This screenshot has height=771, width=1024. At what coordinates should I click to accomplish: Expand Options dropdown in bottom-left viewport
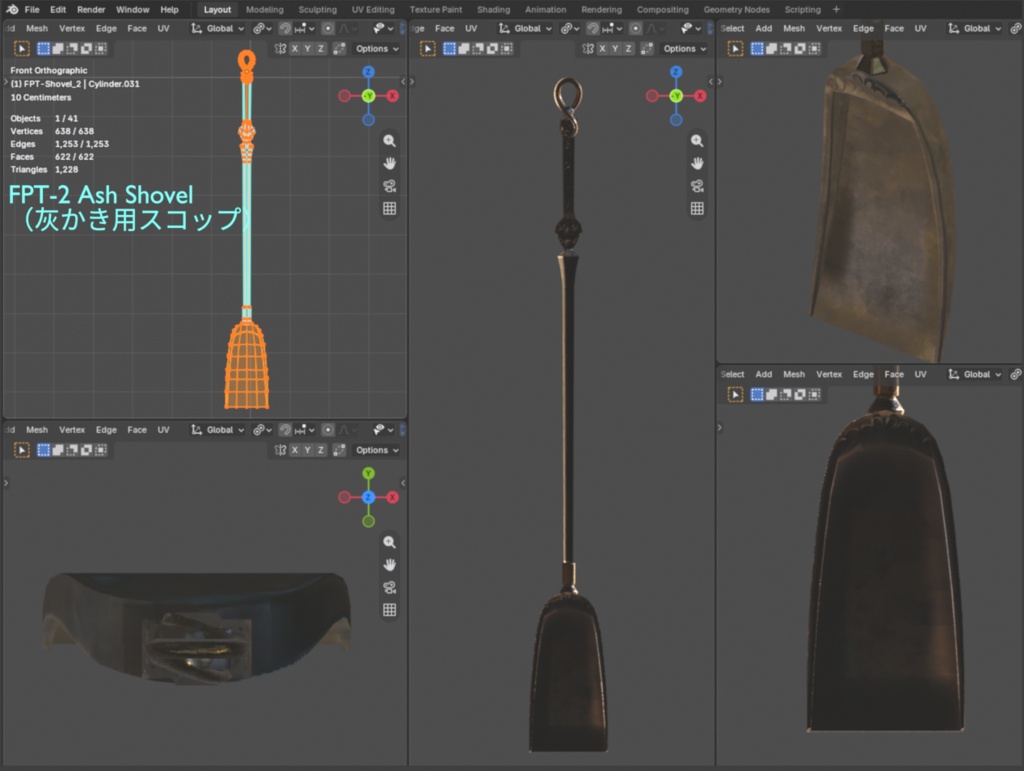coord(377,450)
